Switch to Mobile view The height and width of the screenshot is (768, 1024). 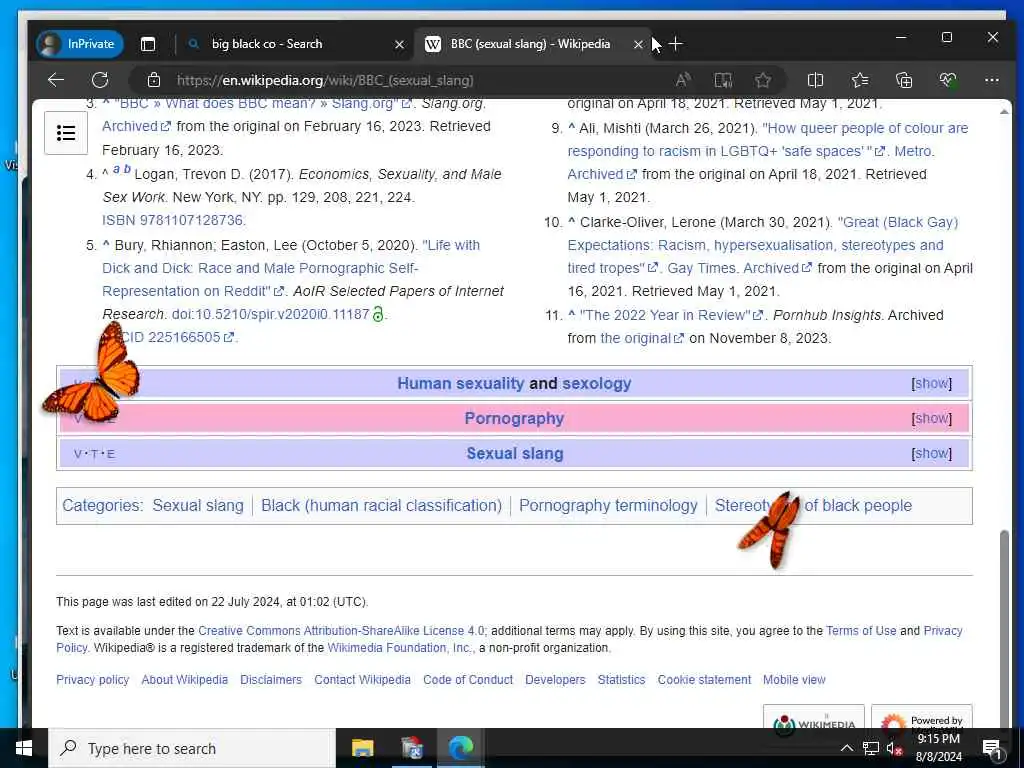794,680
